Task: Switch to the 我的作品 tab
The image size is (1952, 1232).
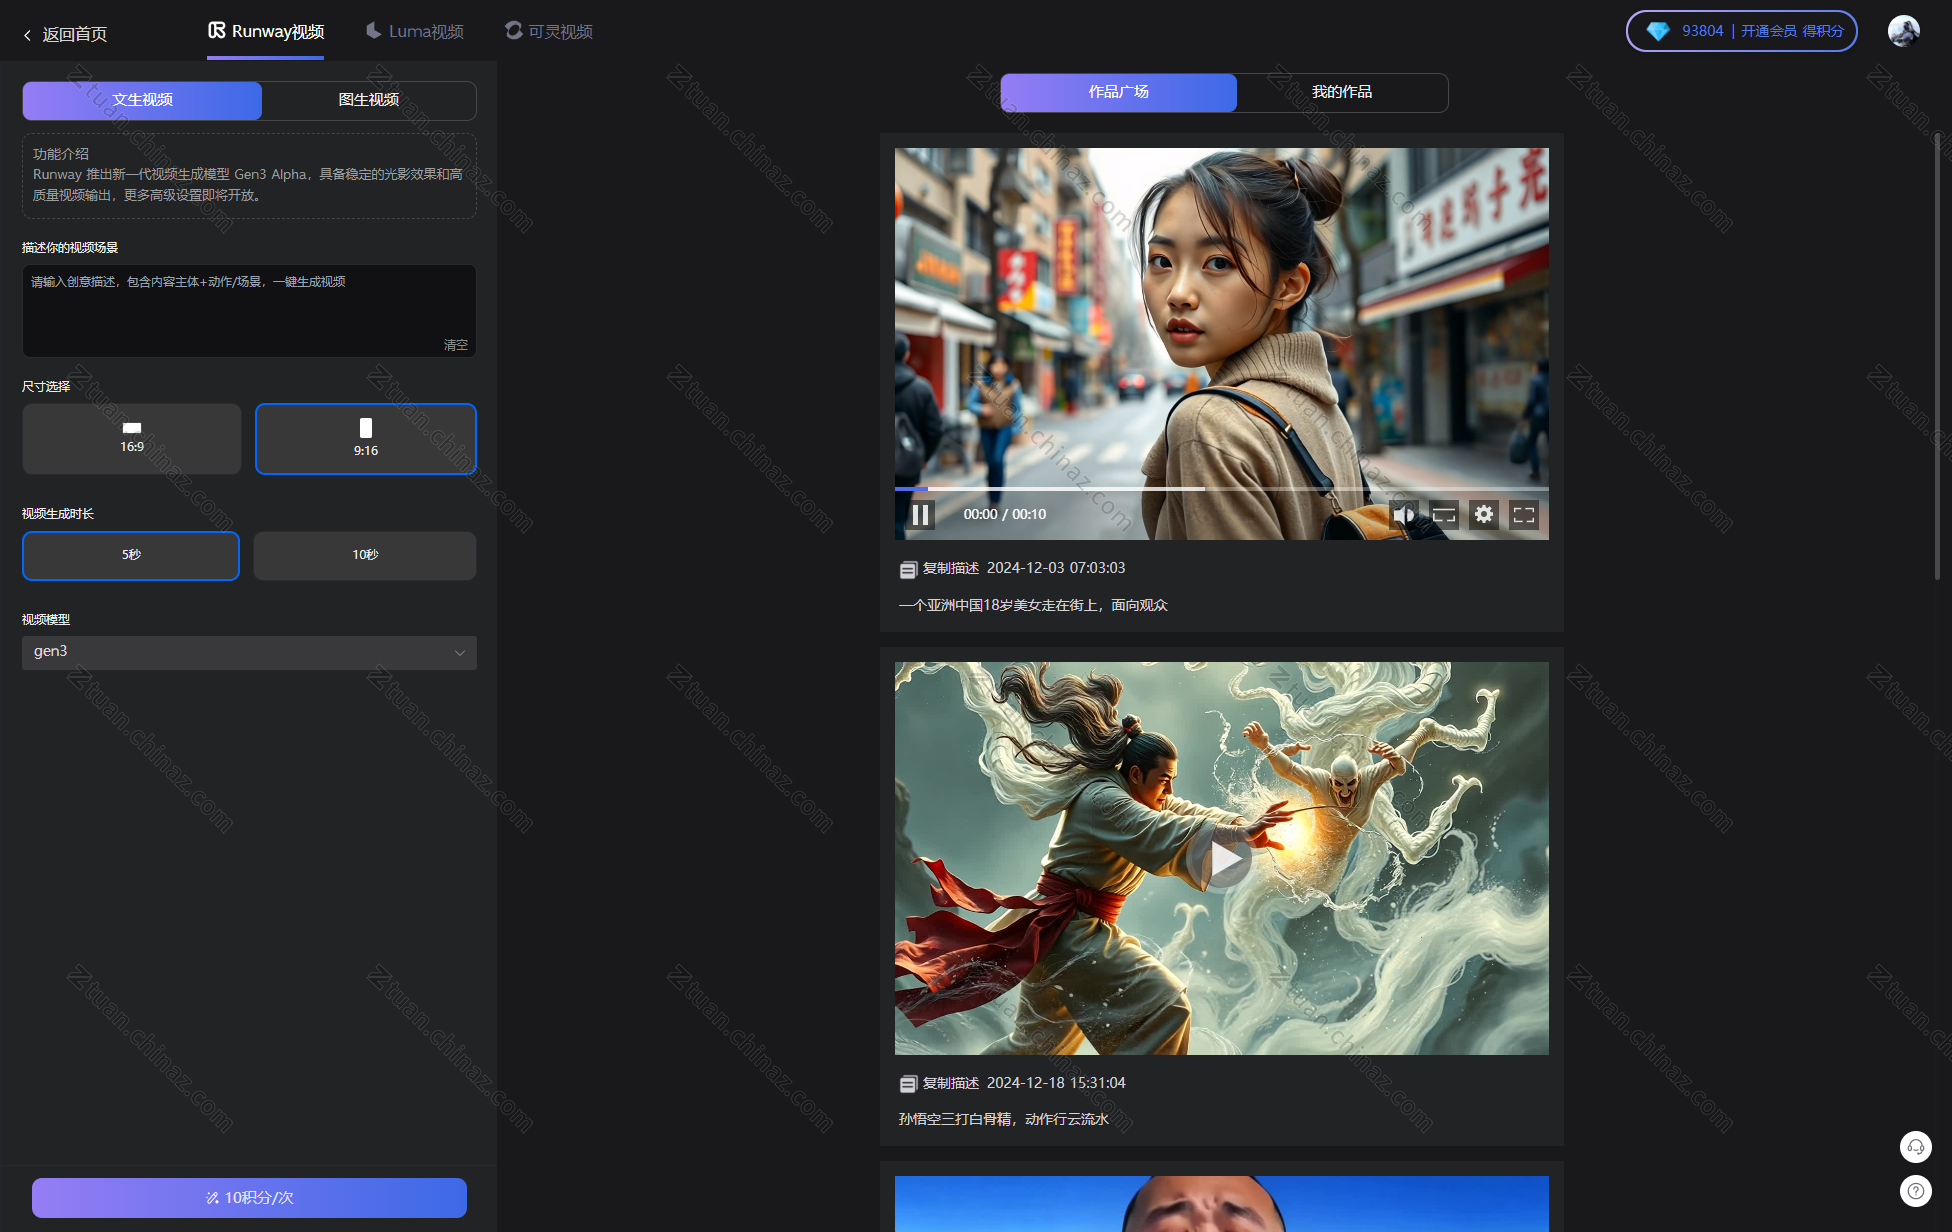Action: (x=1342, y=92)
